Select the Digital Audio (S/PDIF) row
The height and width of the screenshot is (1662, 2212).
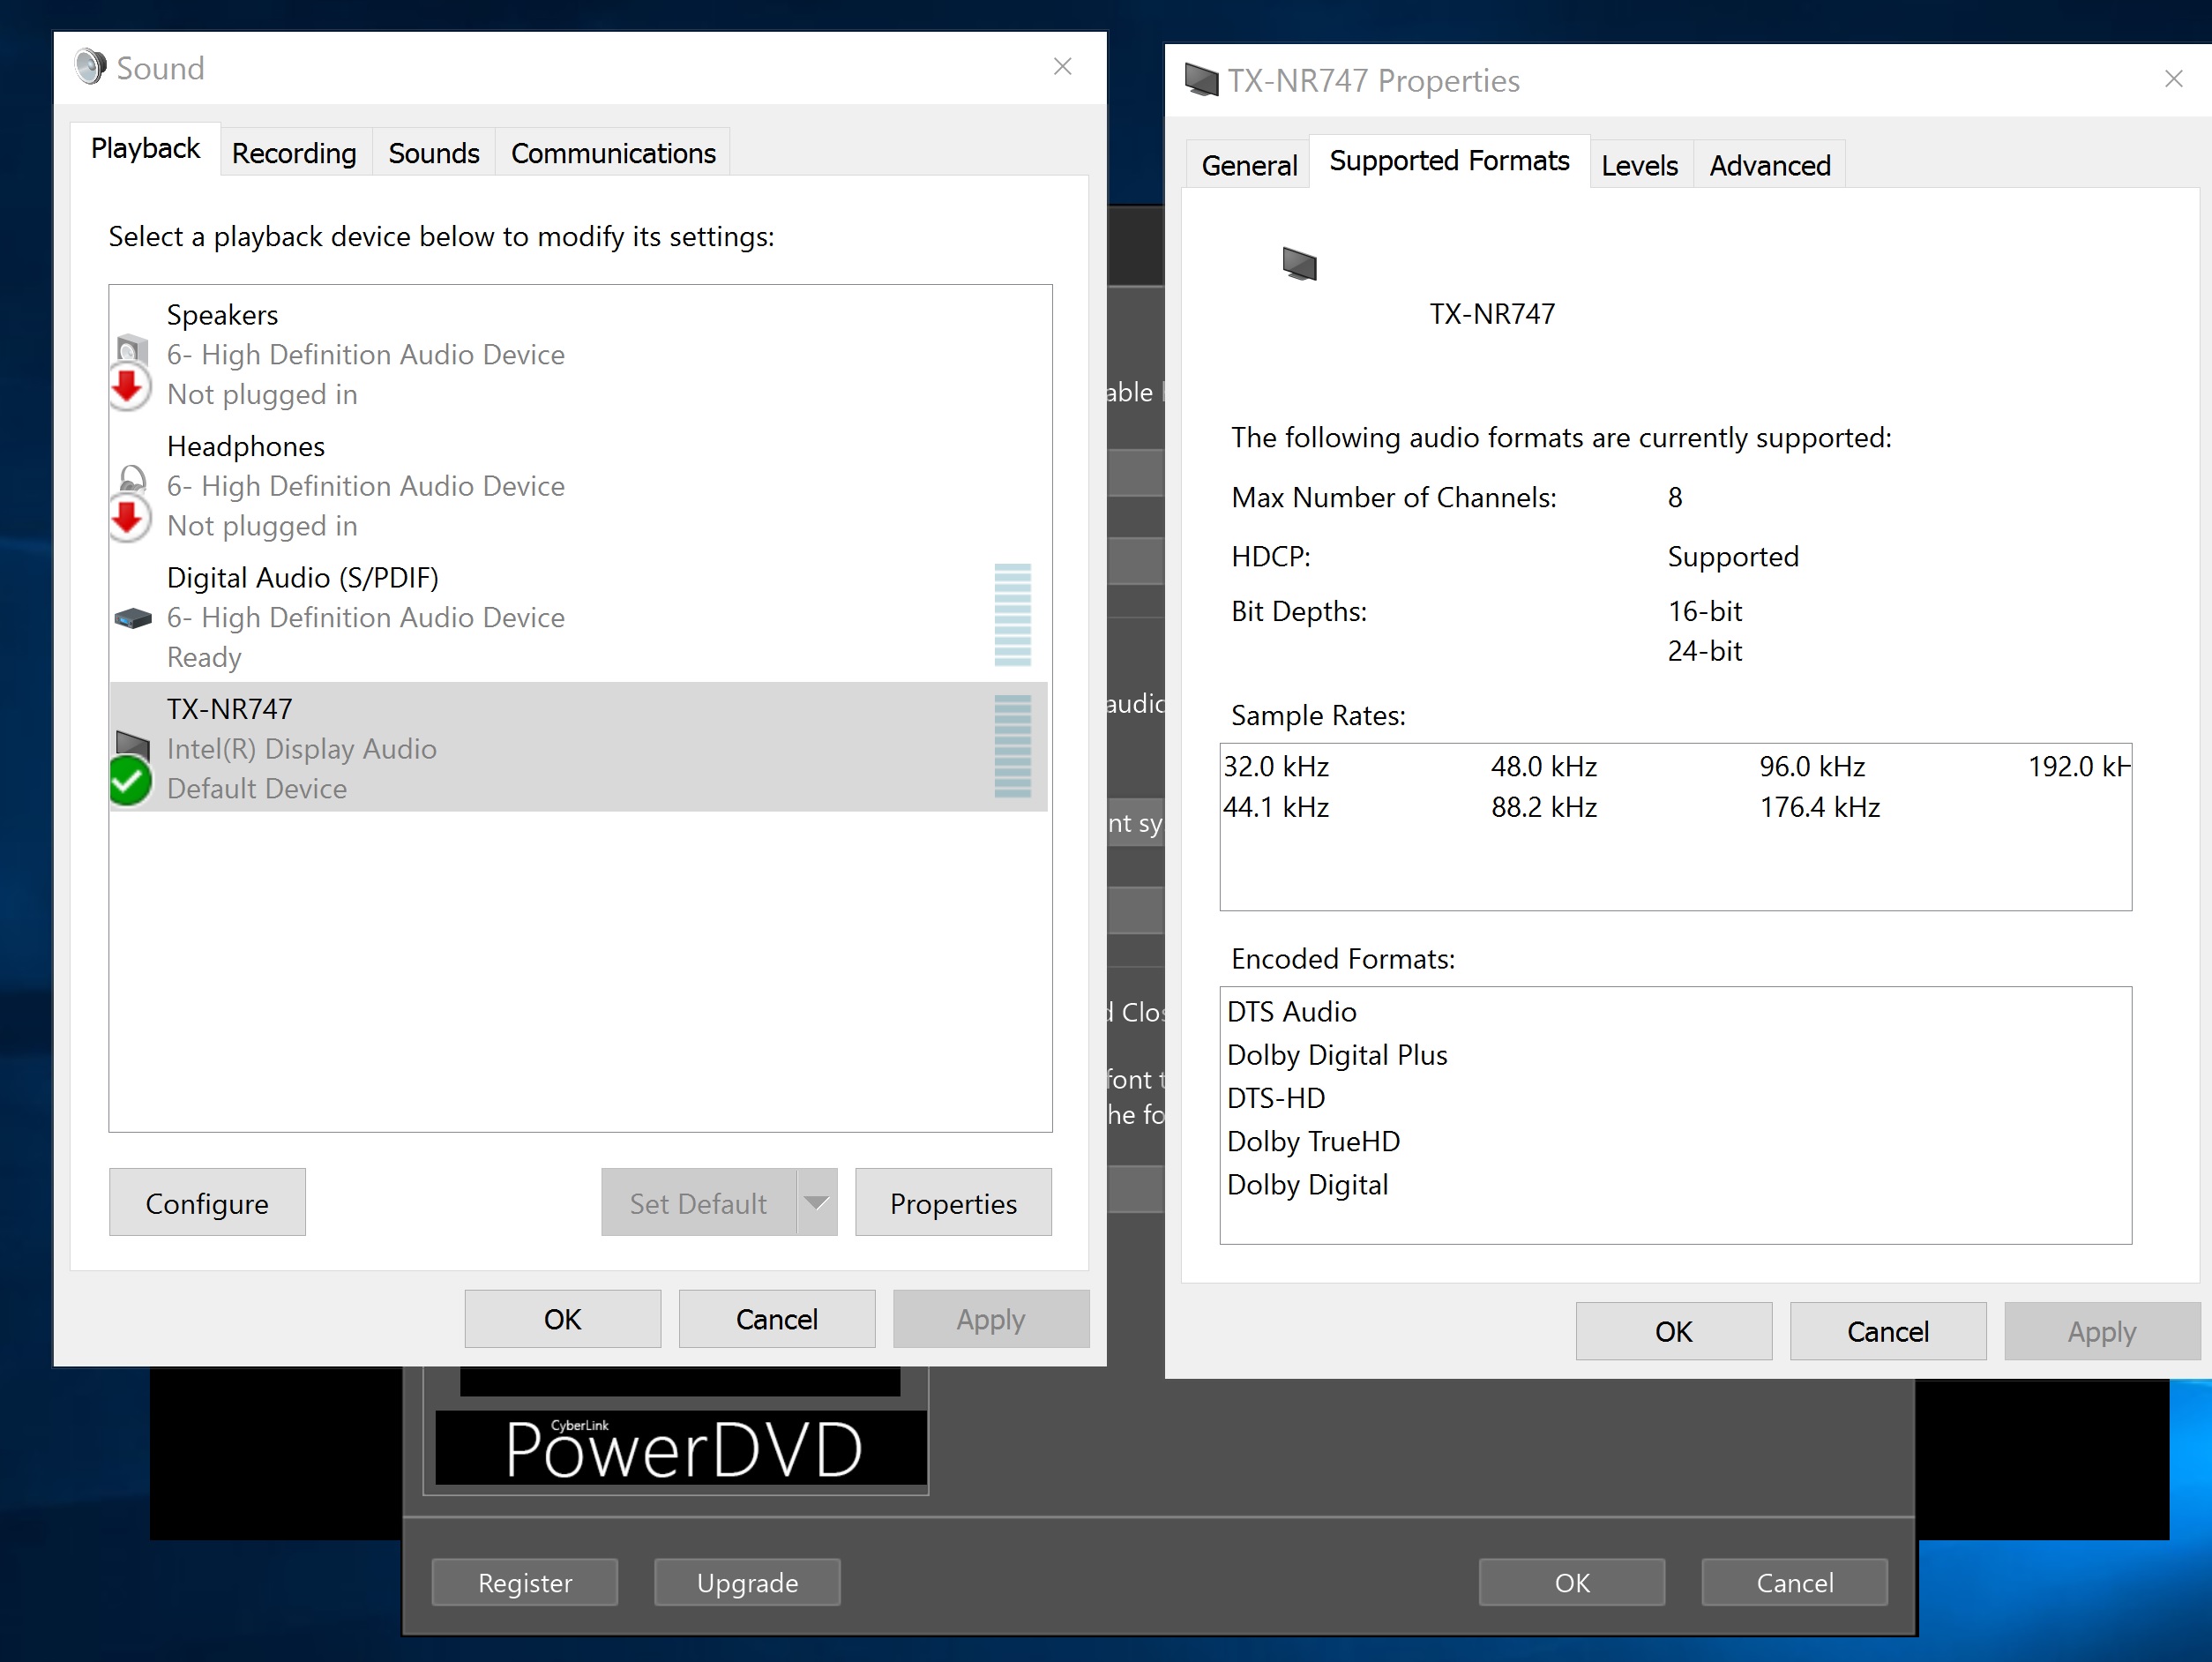pos(579,617)
